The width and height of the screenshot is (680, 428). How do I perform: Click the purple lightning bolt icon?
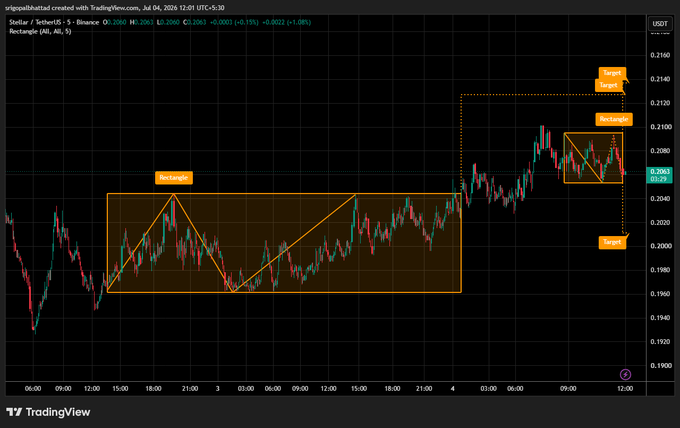(x=625, y=374)
